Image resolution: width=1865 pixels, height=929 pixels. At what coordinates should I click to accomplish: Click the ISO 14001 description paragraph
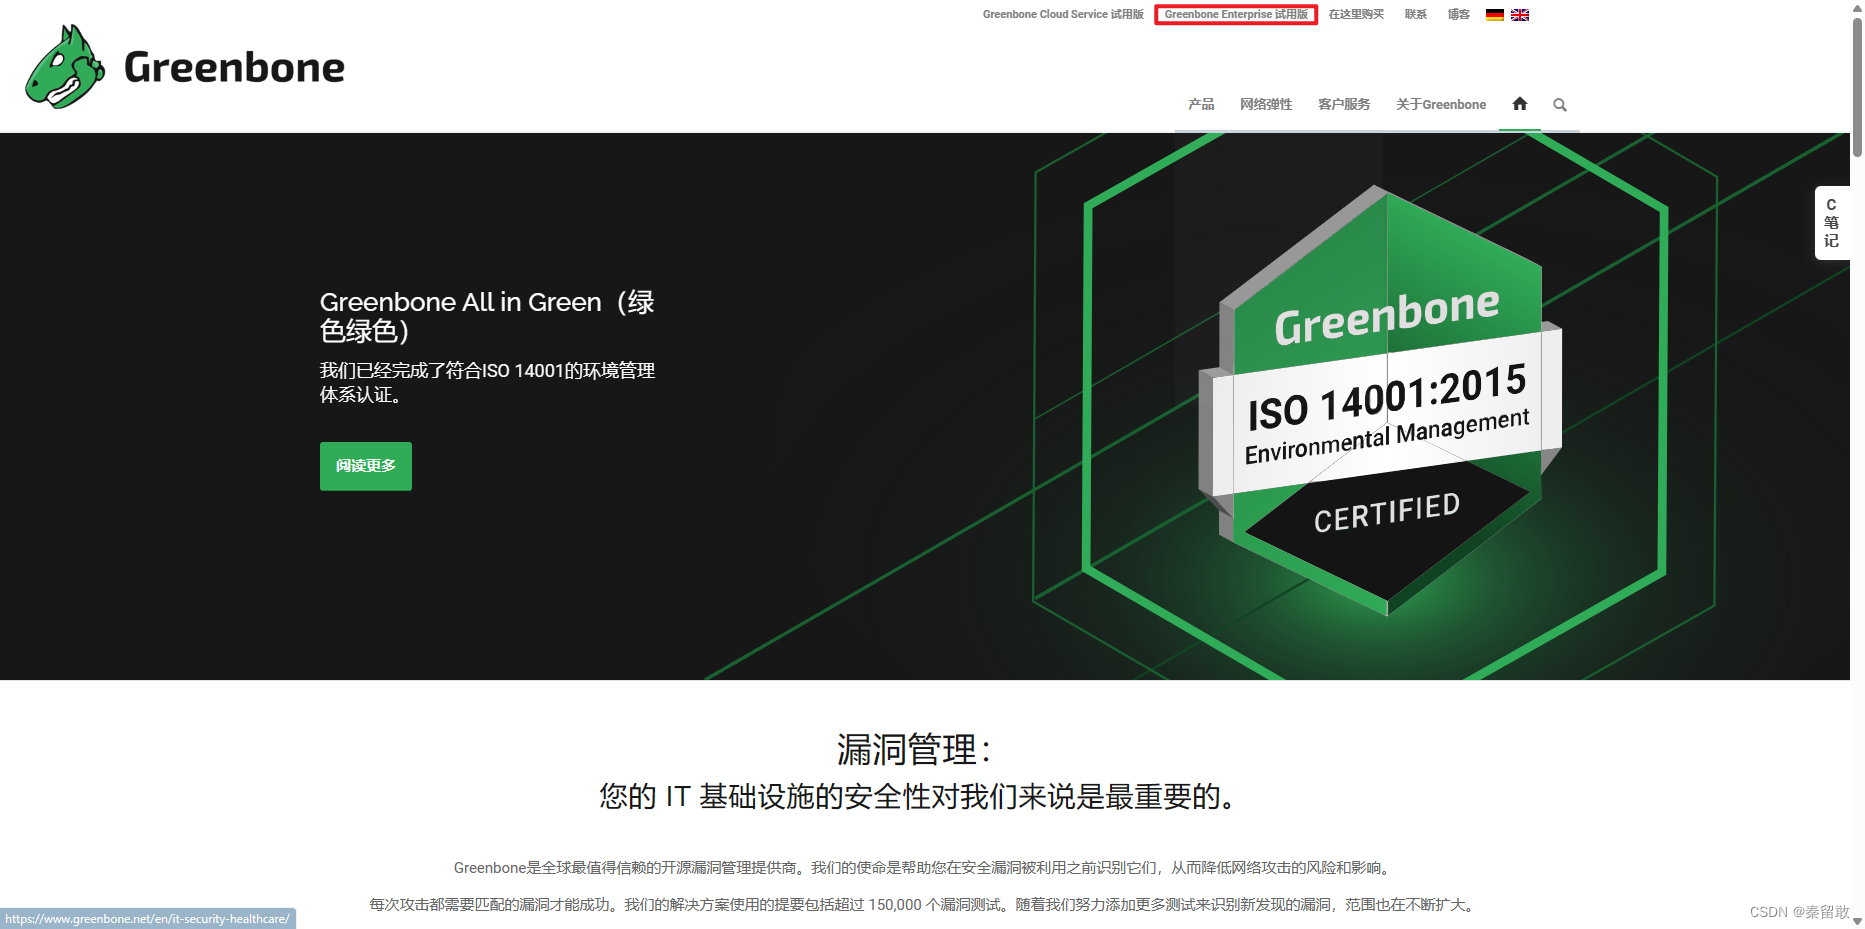pos(487,383)
